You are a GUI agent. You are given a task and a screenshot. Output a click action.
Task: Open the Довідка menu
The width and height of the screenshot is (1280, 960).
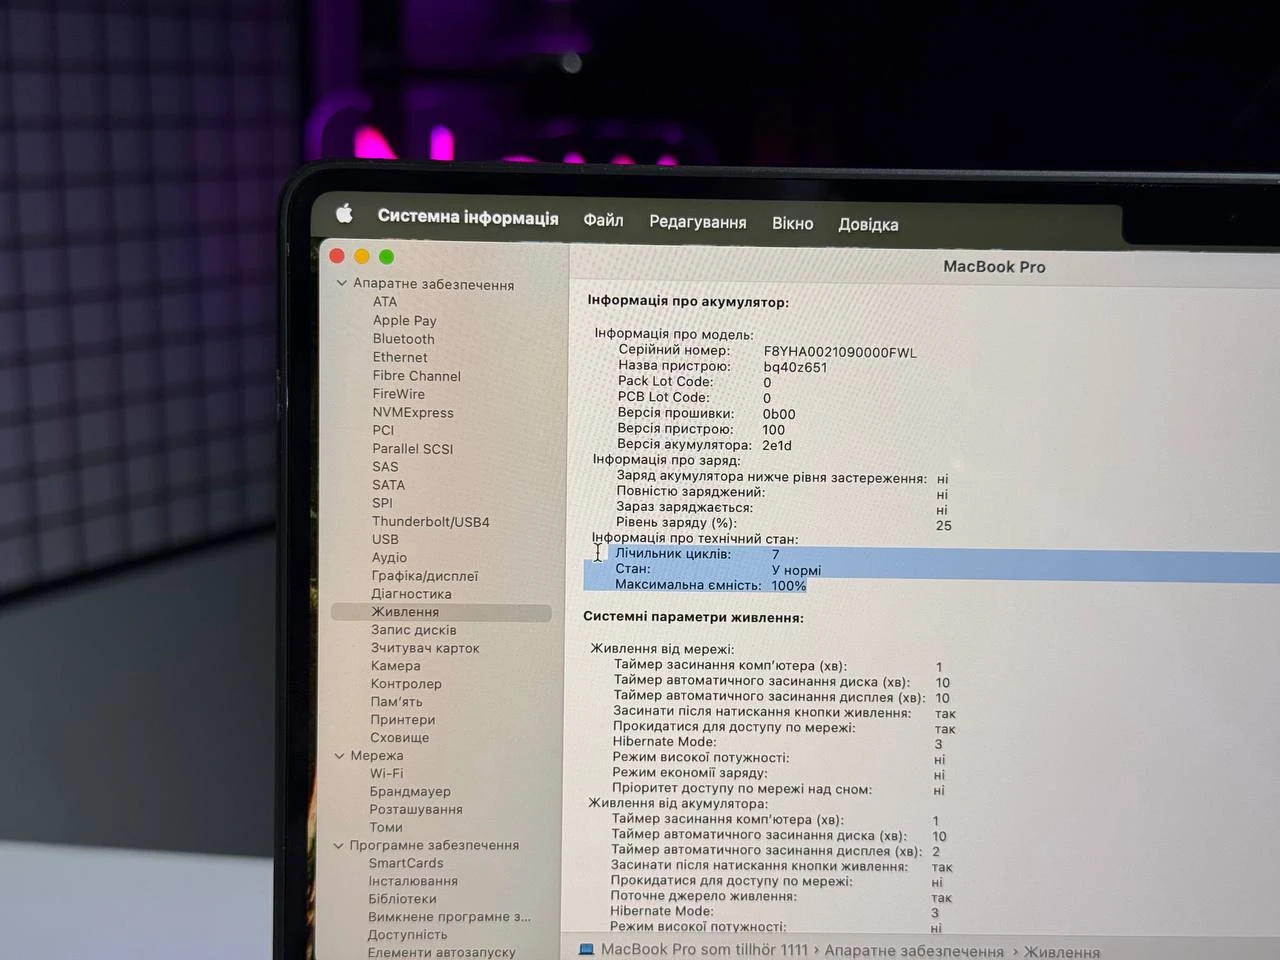[868, 225]
